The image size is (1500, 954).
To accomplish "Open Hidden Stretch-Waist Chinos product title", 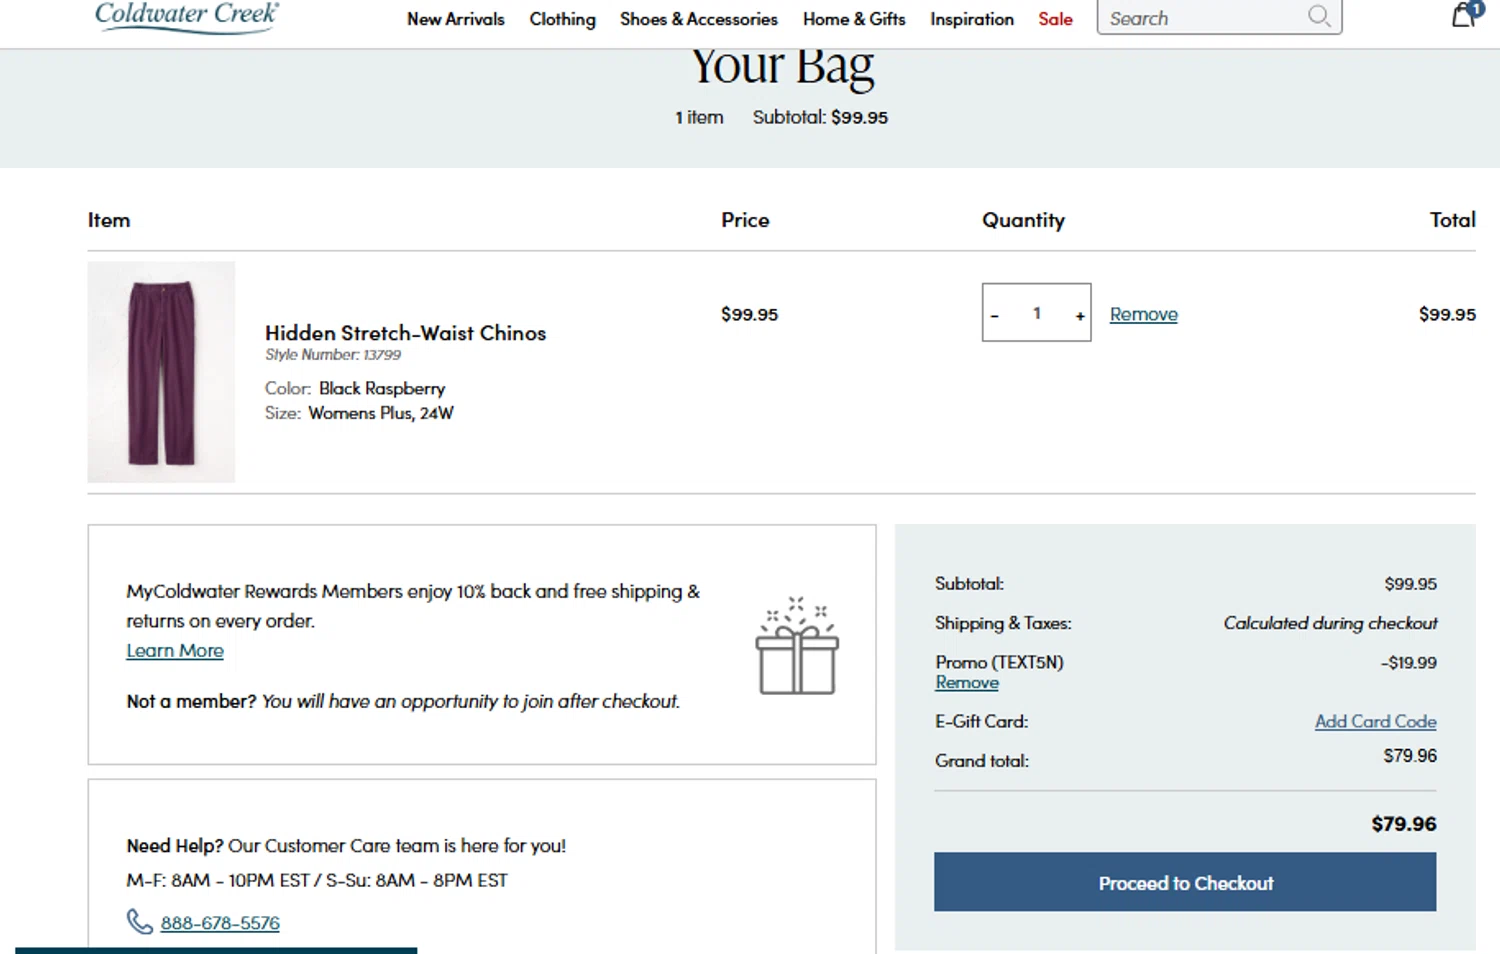I will click(x=405, y=333).
